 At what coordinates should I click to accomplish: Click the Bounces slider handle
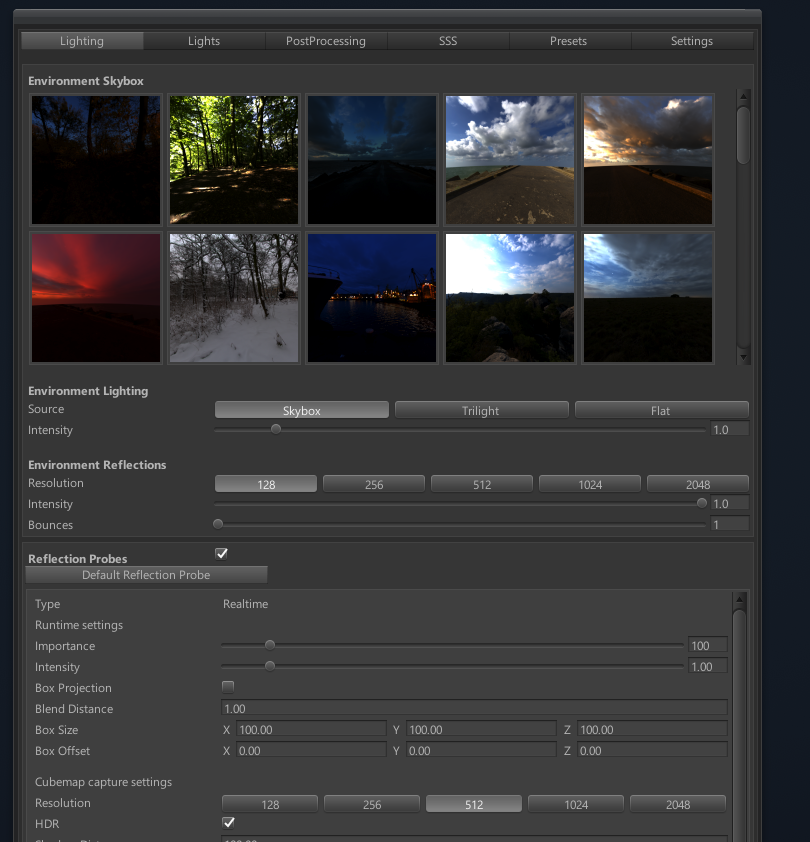218,524
